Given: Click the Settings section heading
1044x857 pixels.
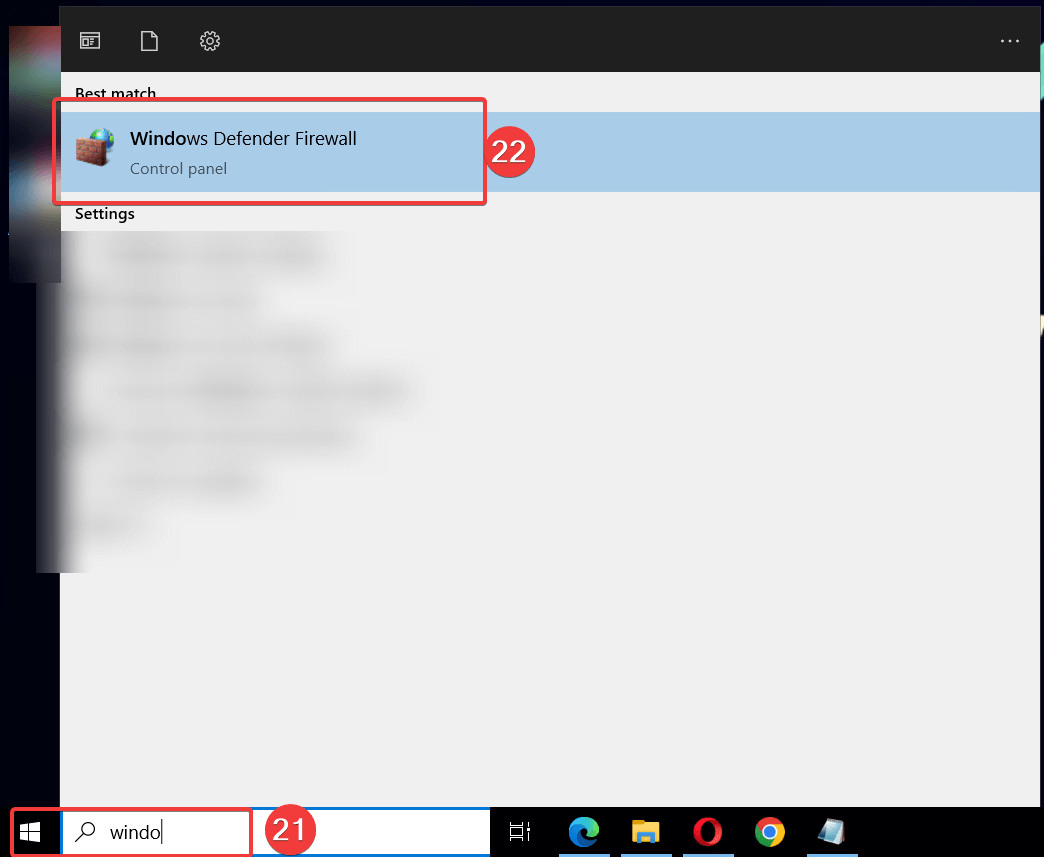Looking at the screenshot, I should click(x=105, y=214).
